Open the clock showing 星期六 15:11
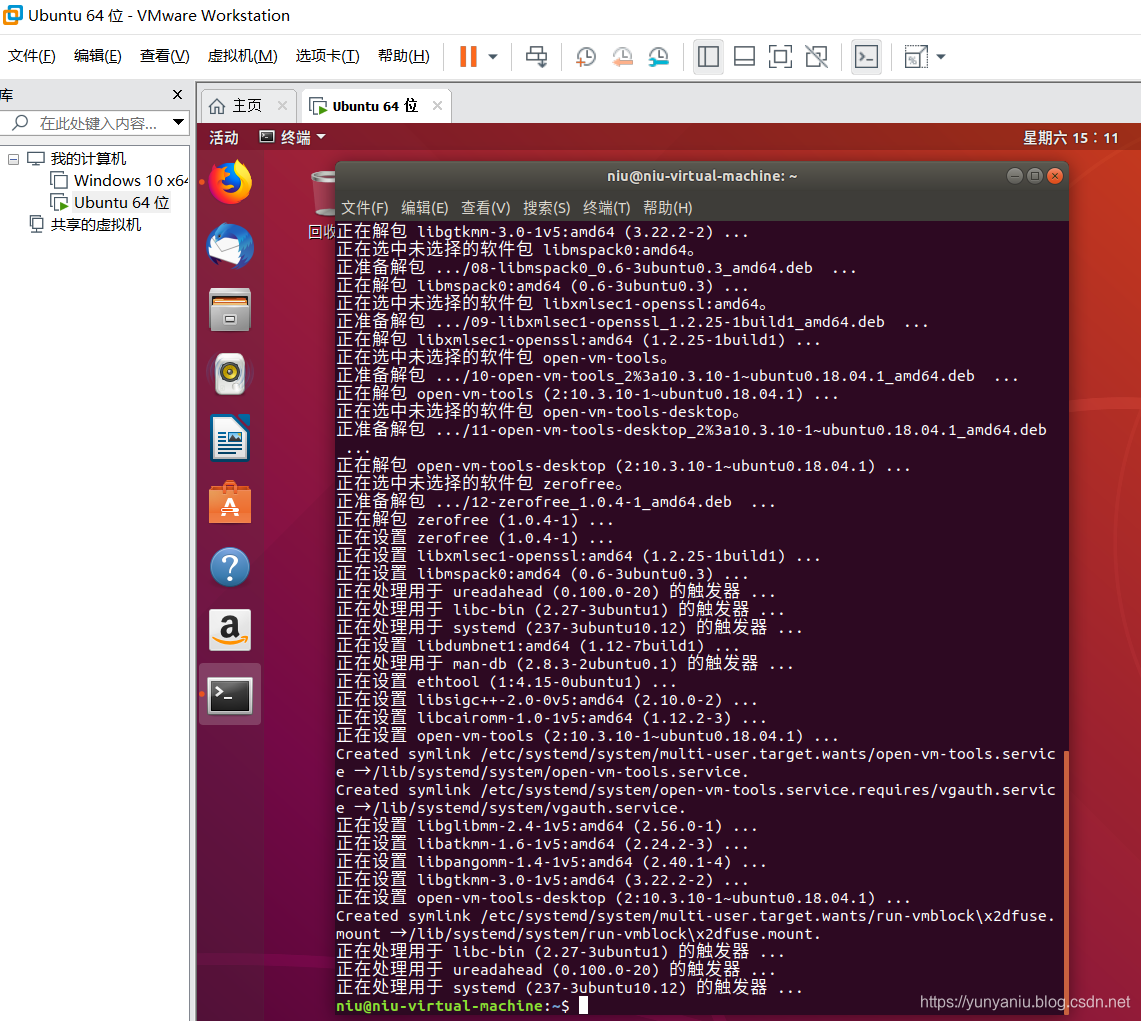This screenshot has height=1021, width=1141. pos(1070,138)
